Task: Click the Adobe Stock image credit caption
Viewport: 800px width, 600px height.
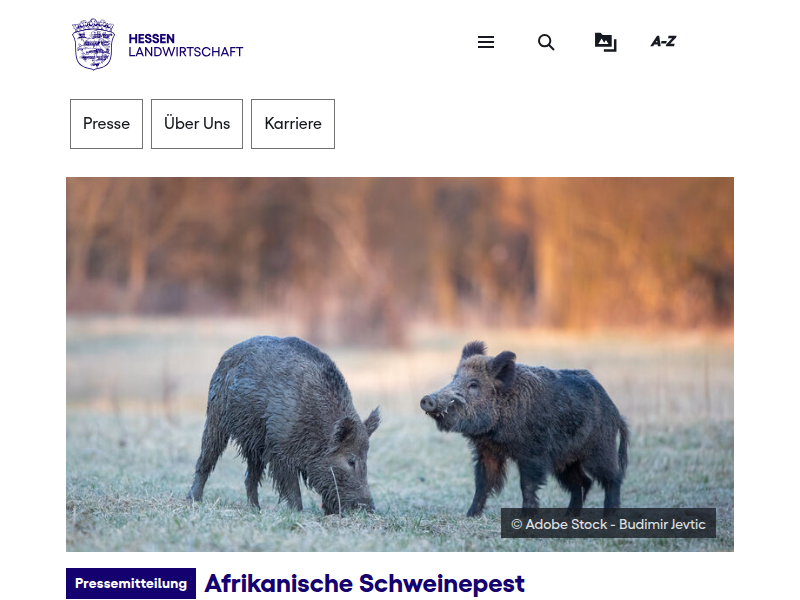Action: [608, 523]
